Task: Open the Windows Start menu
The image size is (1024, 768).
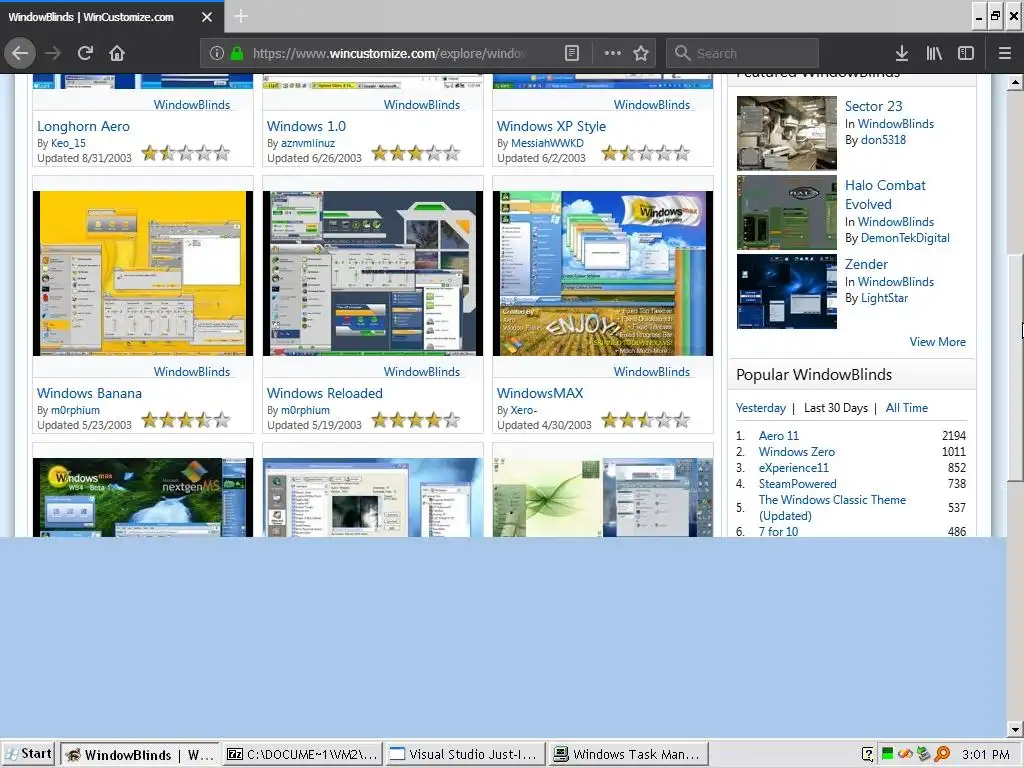Action: [28, 754]
